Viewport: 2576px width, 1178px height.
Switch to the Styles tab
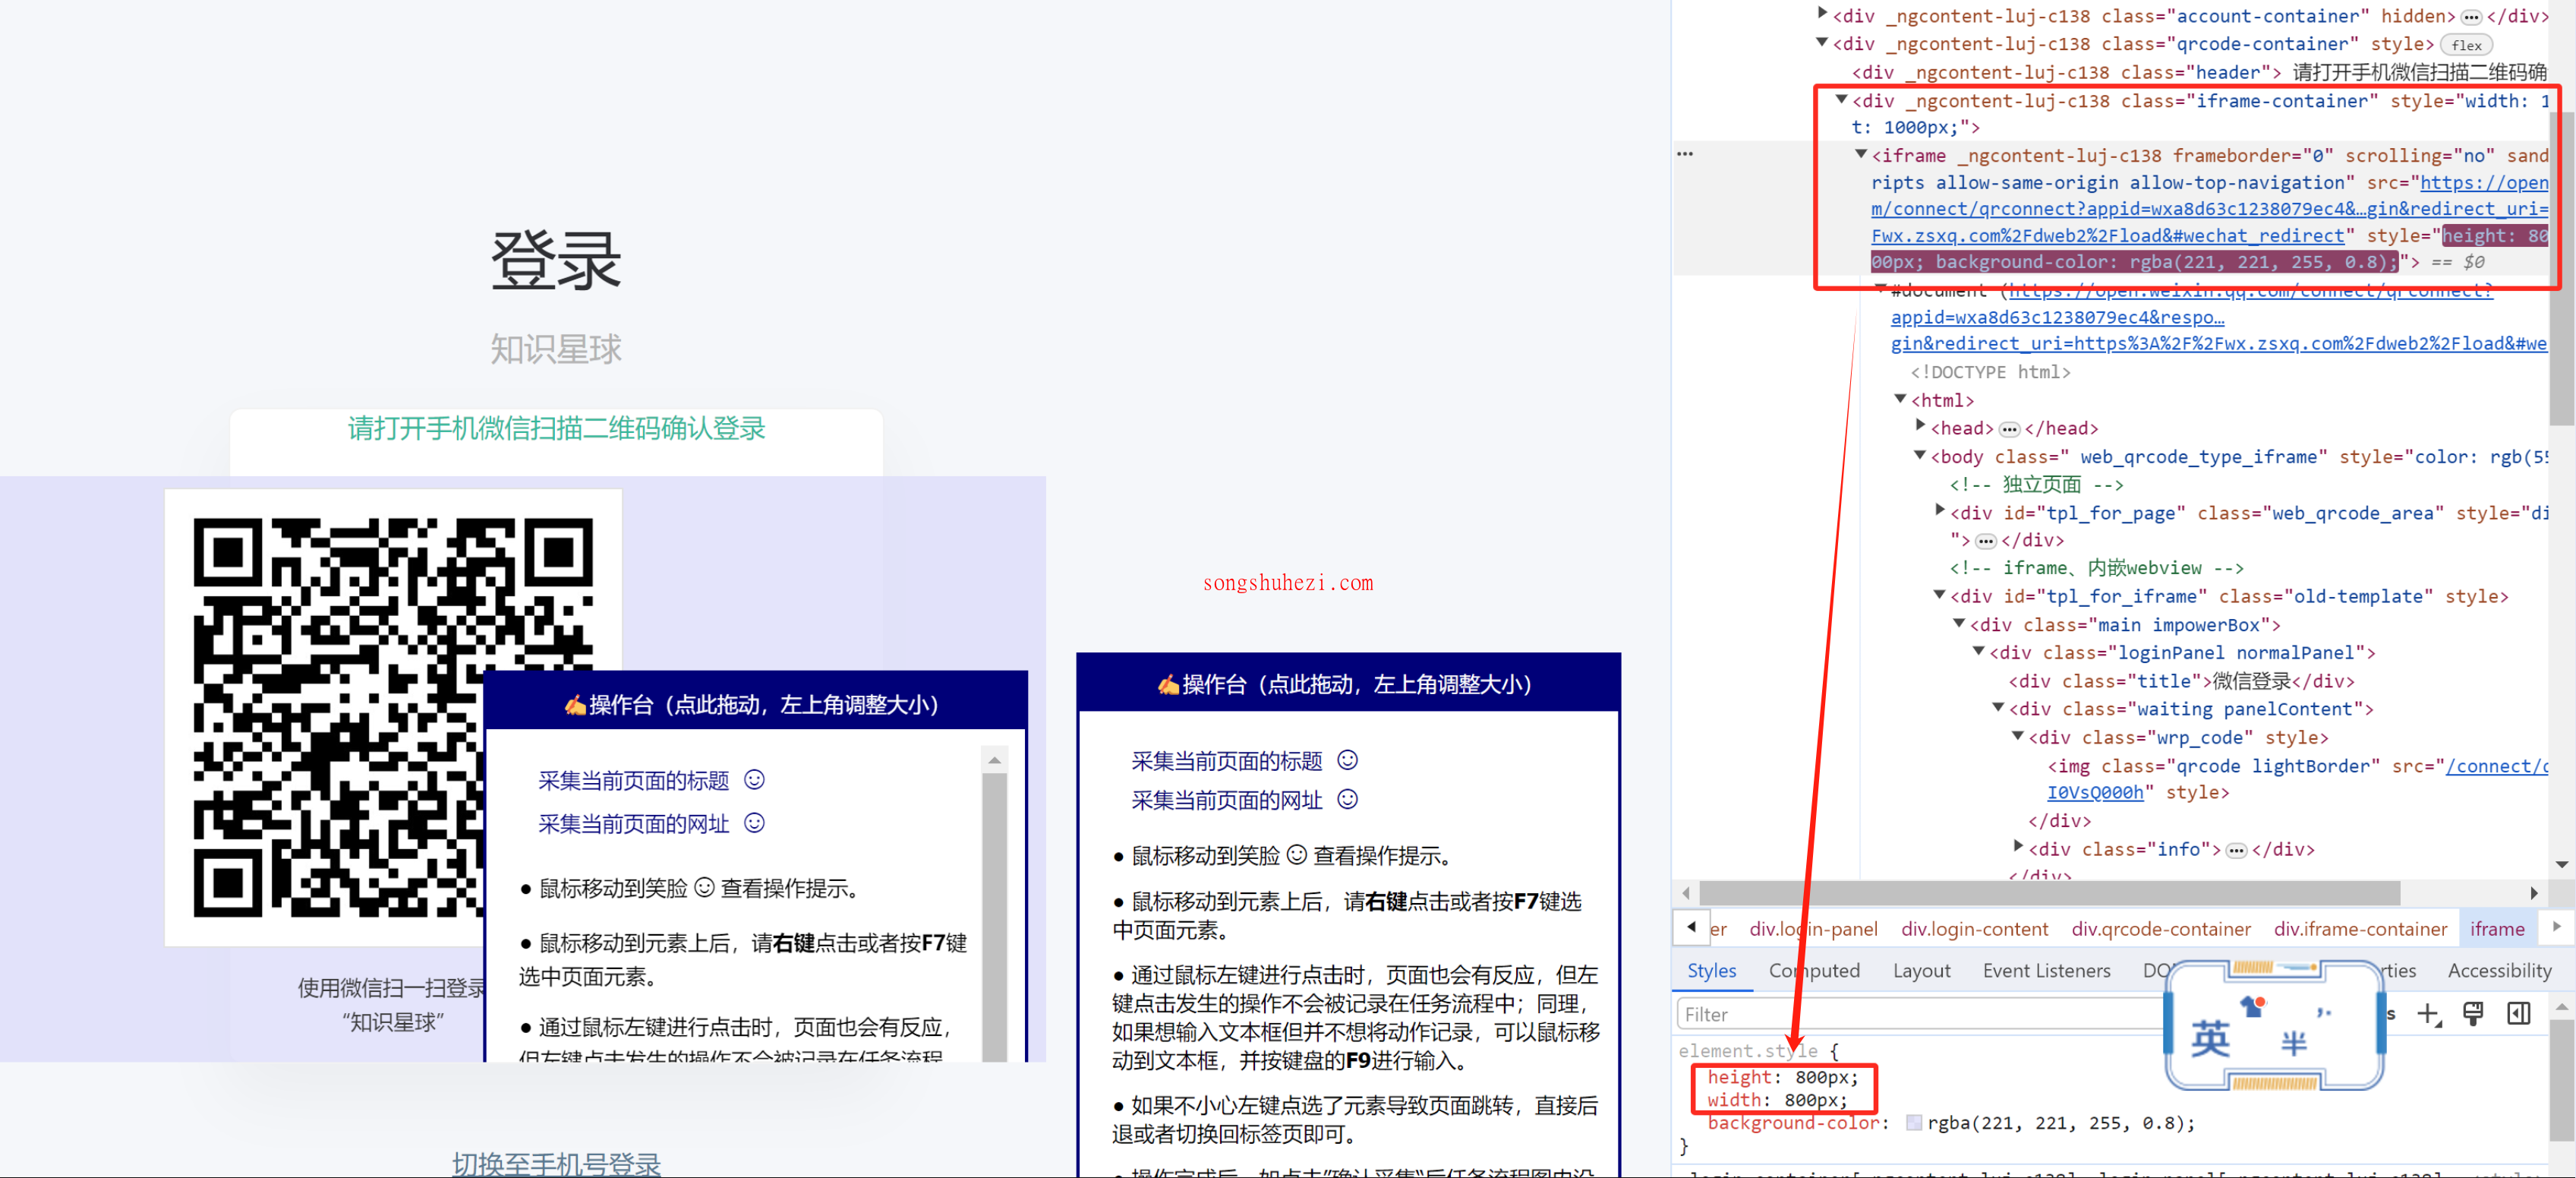(1711, 970)
